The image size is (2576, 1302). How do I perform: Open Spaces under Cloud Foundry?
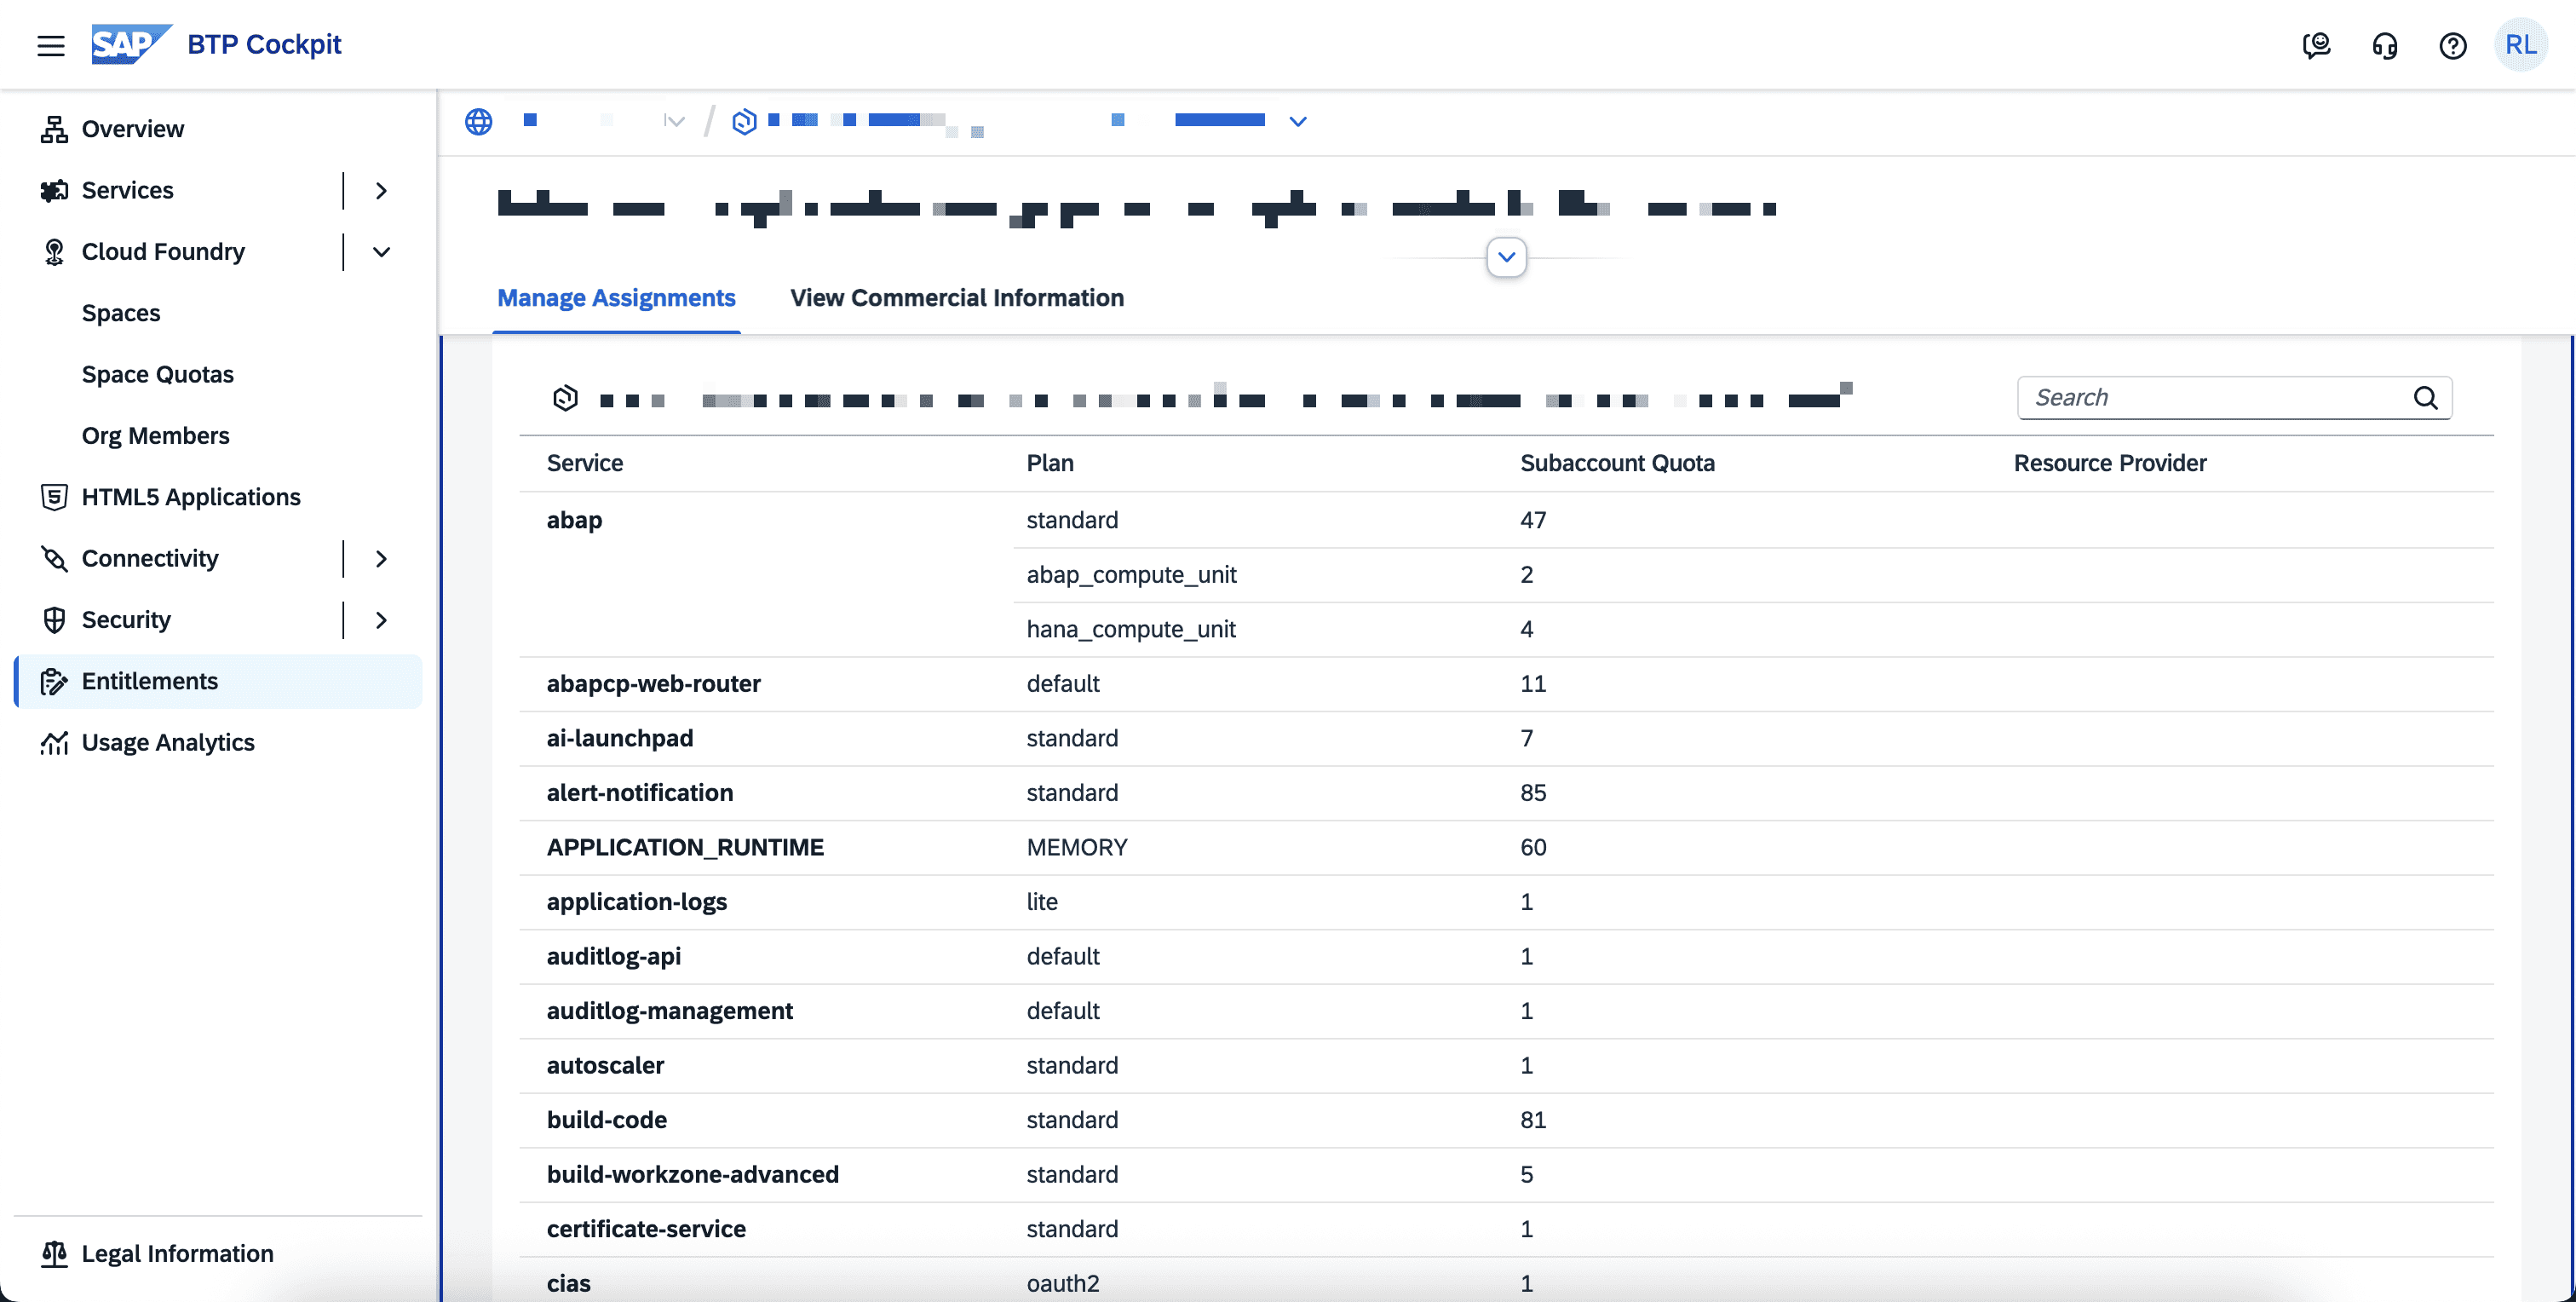pos(121,313)
